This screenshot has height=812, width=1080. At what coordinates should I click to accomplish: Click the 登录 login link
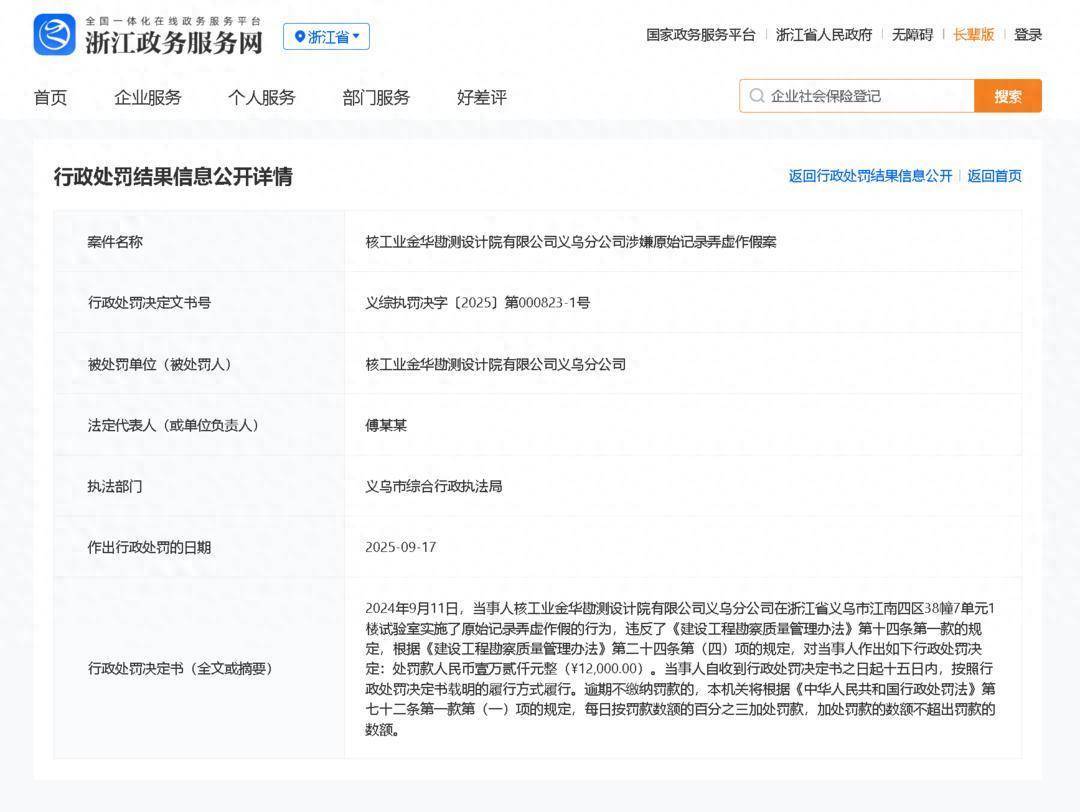[x=1028, y=34]
